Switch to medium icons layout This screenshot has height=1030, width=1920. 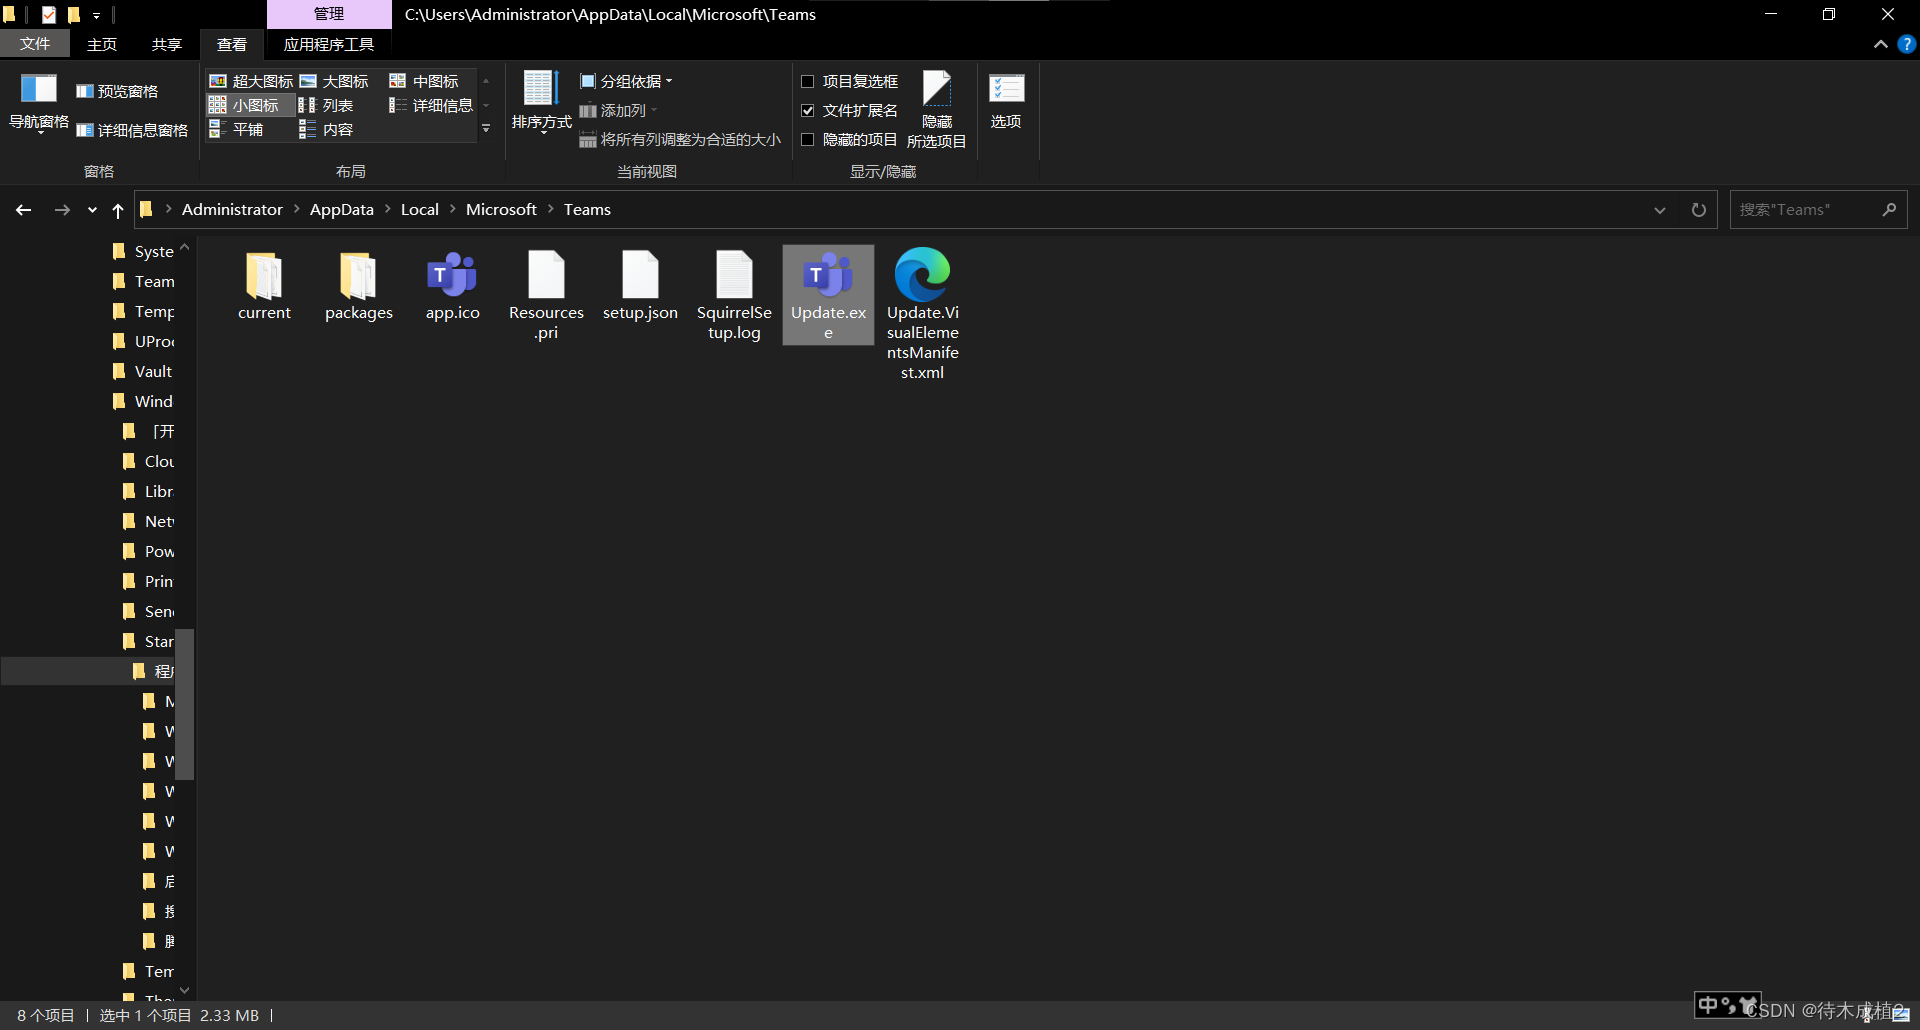click(x=424, y=81)
